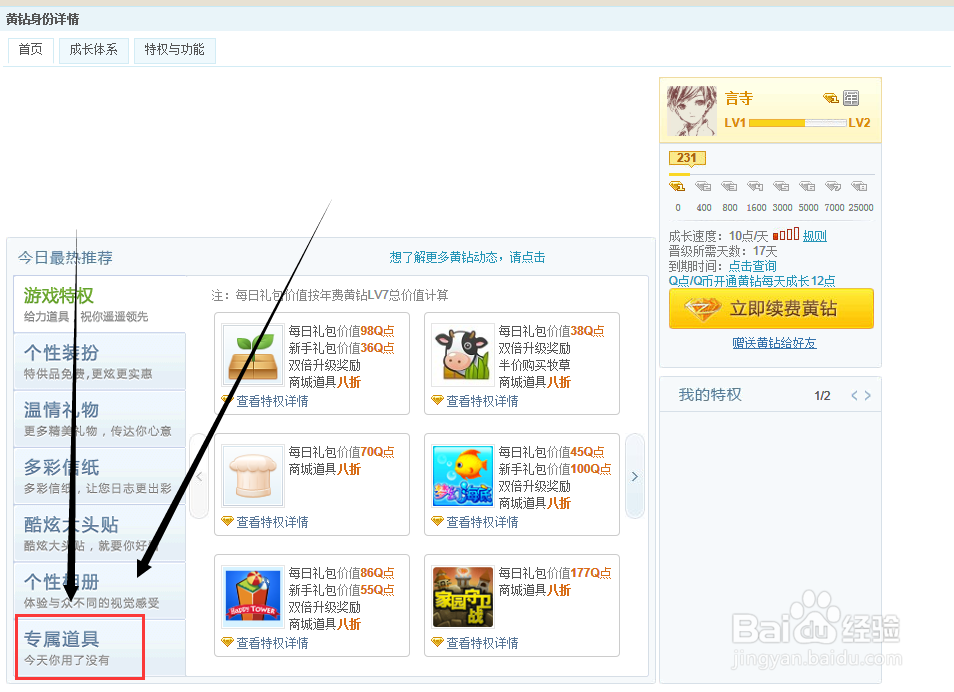Click the diamond level icon above 7000
The width and height of the screenshot is (954, 692).
point(834,186)
